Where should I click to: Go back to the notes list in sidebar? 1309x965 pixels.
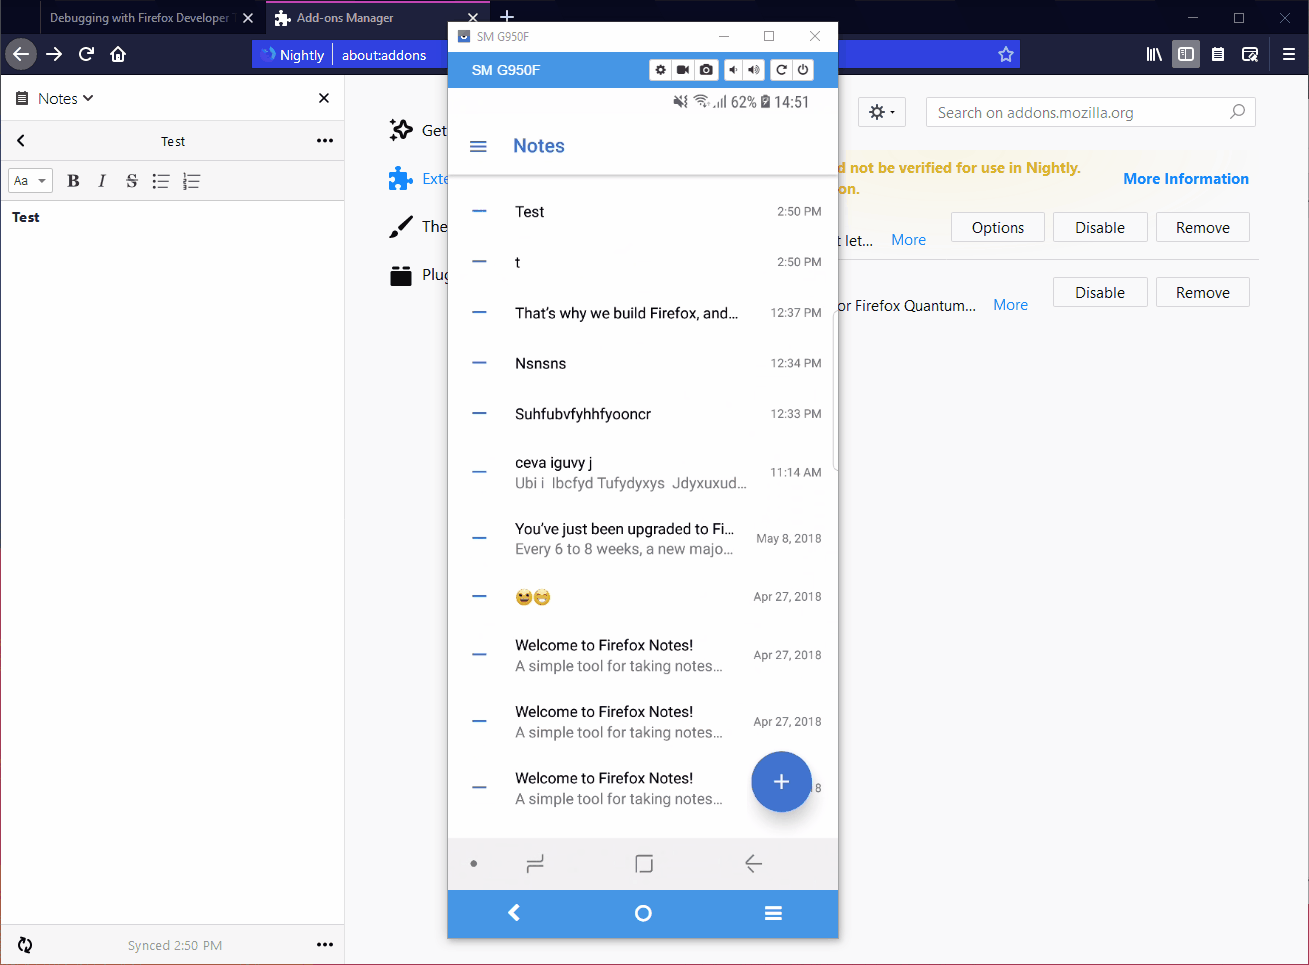point(21,141)
